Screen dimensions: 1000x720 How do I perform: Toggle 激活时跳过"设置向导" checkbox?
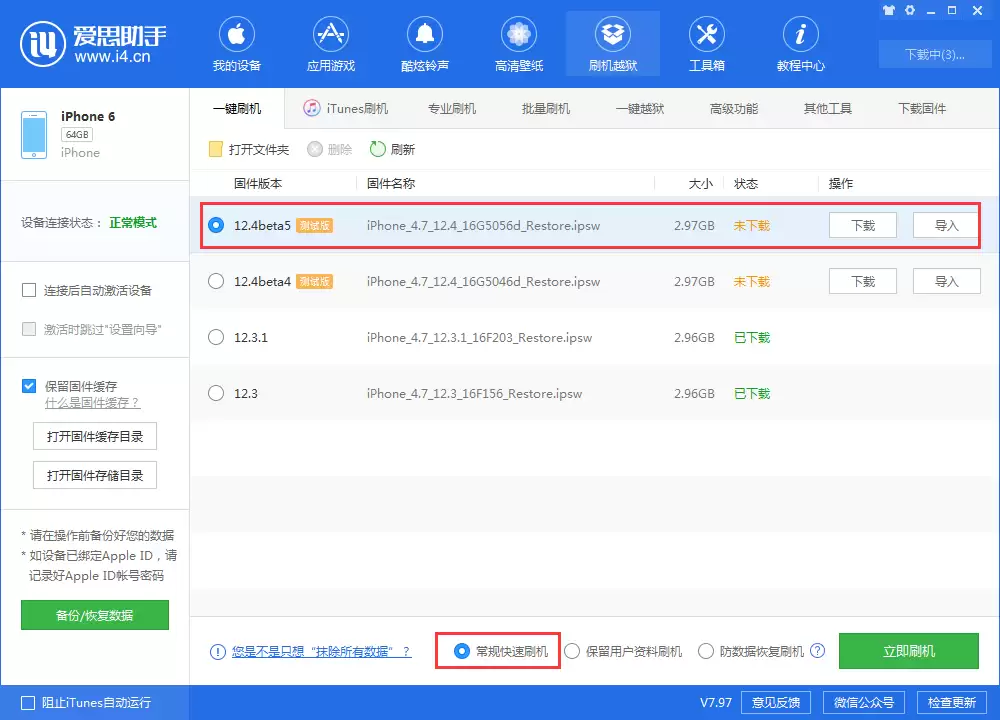coord(29,329)
